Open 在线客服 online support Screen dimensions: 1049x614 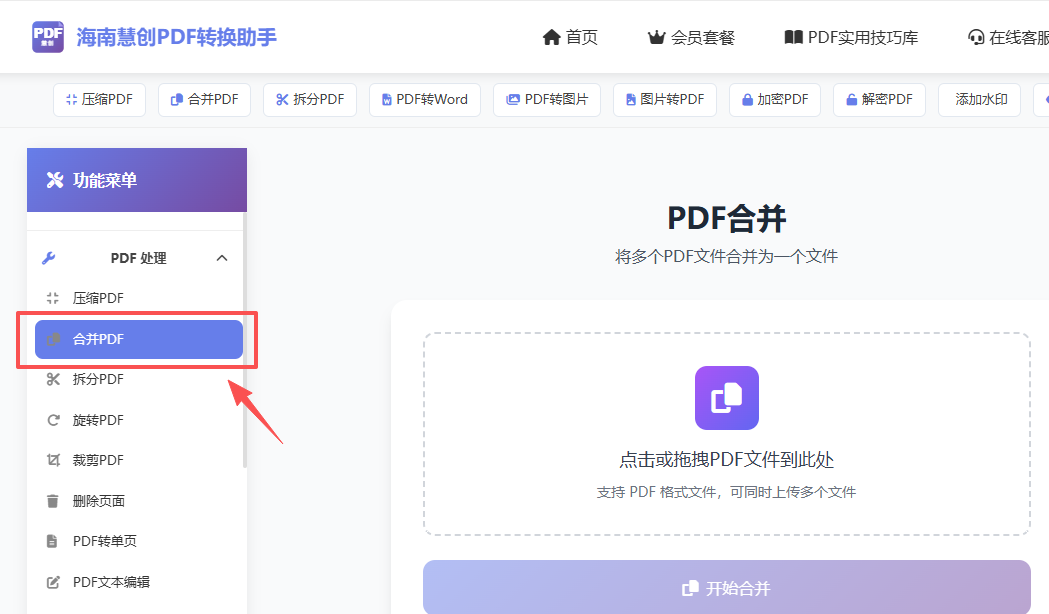(1008, 37)
